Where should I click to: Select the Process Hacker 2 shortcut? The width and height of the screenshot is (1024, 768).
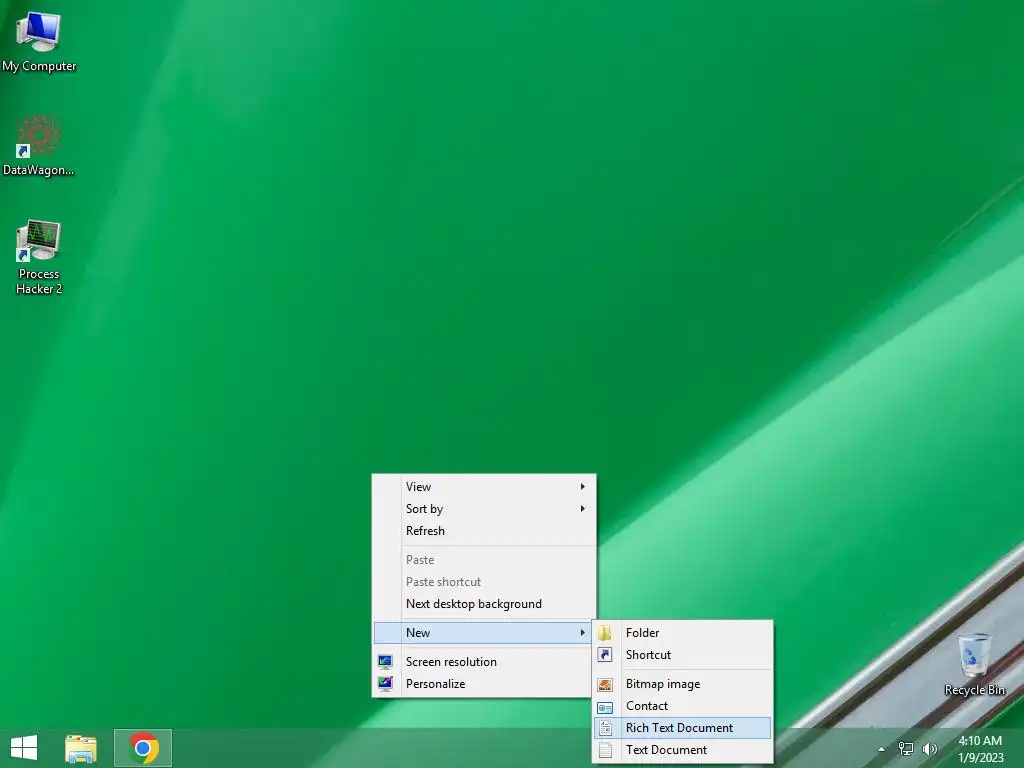pos(39,256)
